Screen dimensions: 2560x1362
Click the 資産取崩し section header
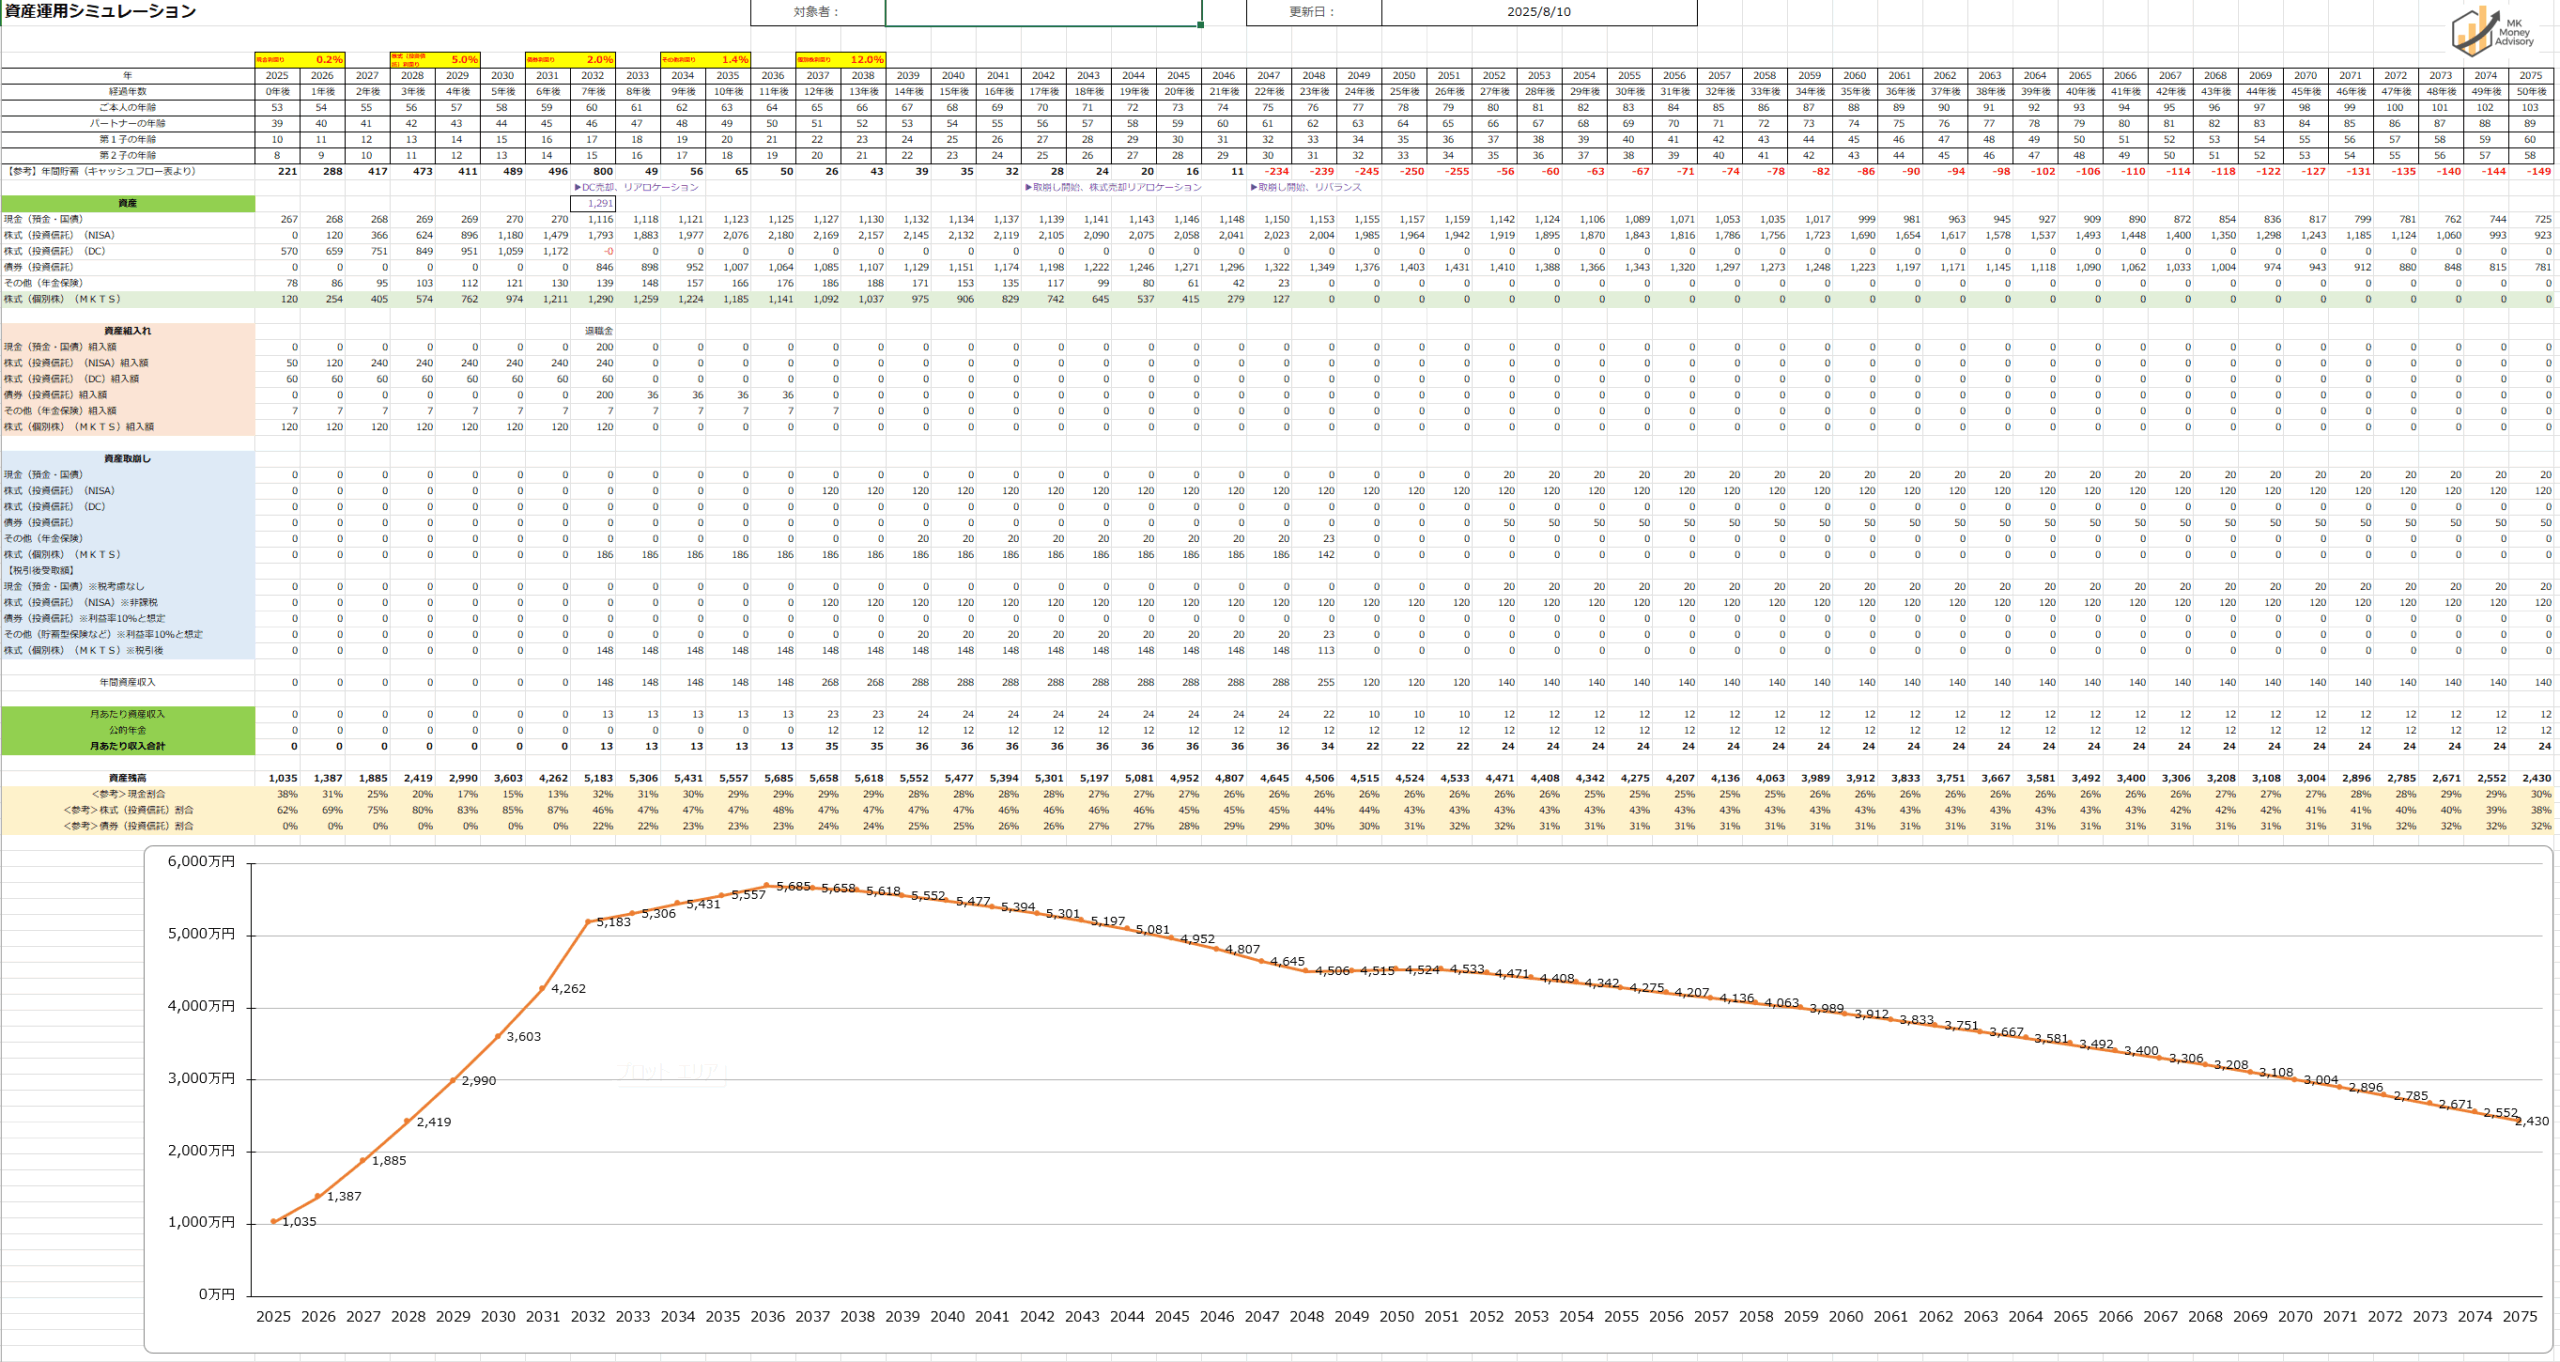click(x=128, y=459)
